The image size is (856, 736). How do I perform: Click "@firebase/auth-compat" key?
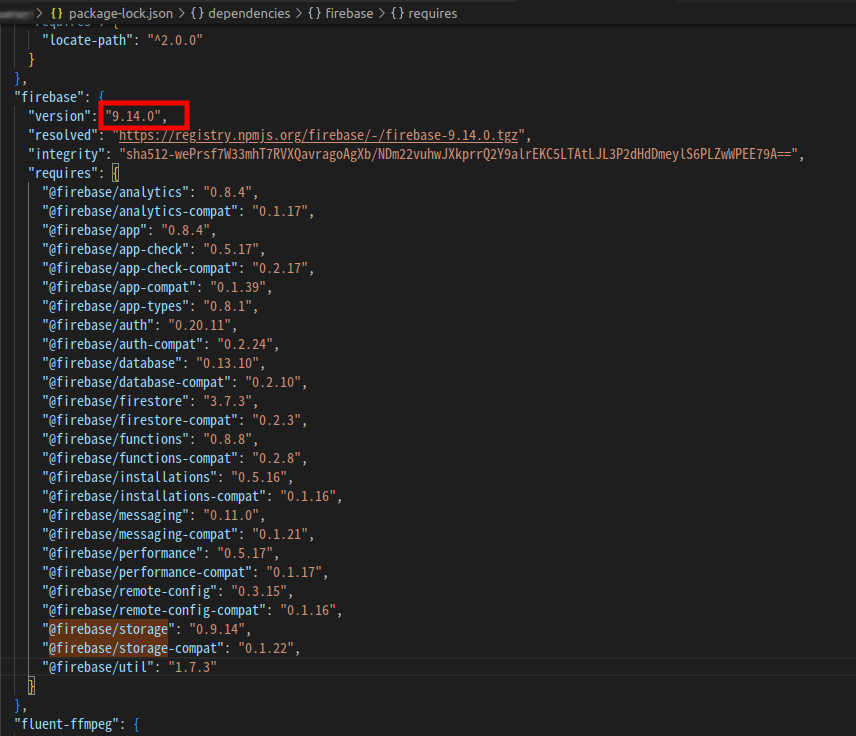(x=122, y=345)
